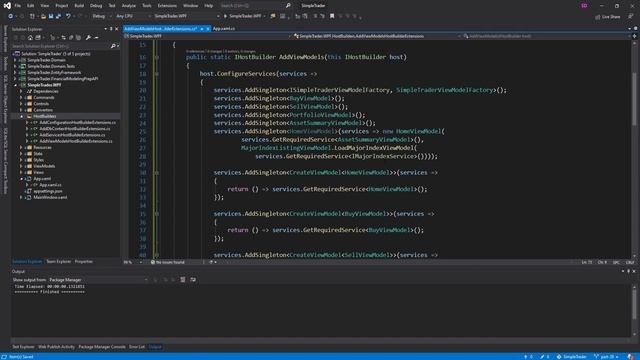Click the SimpleTrader repository in status bar
The width and height of the screenshot is (640, 360).
coord(572,357)
